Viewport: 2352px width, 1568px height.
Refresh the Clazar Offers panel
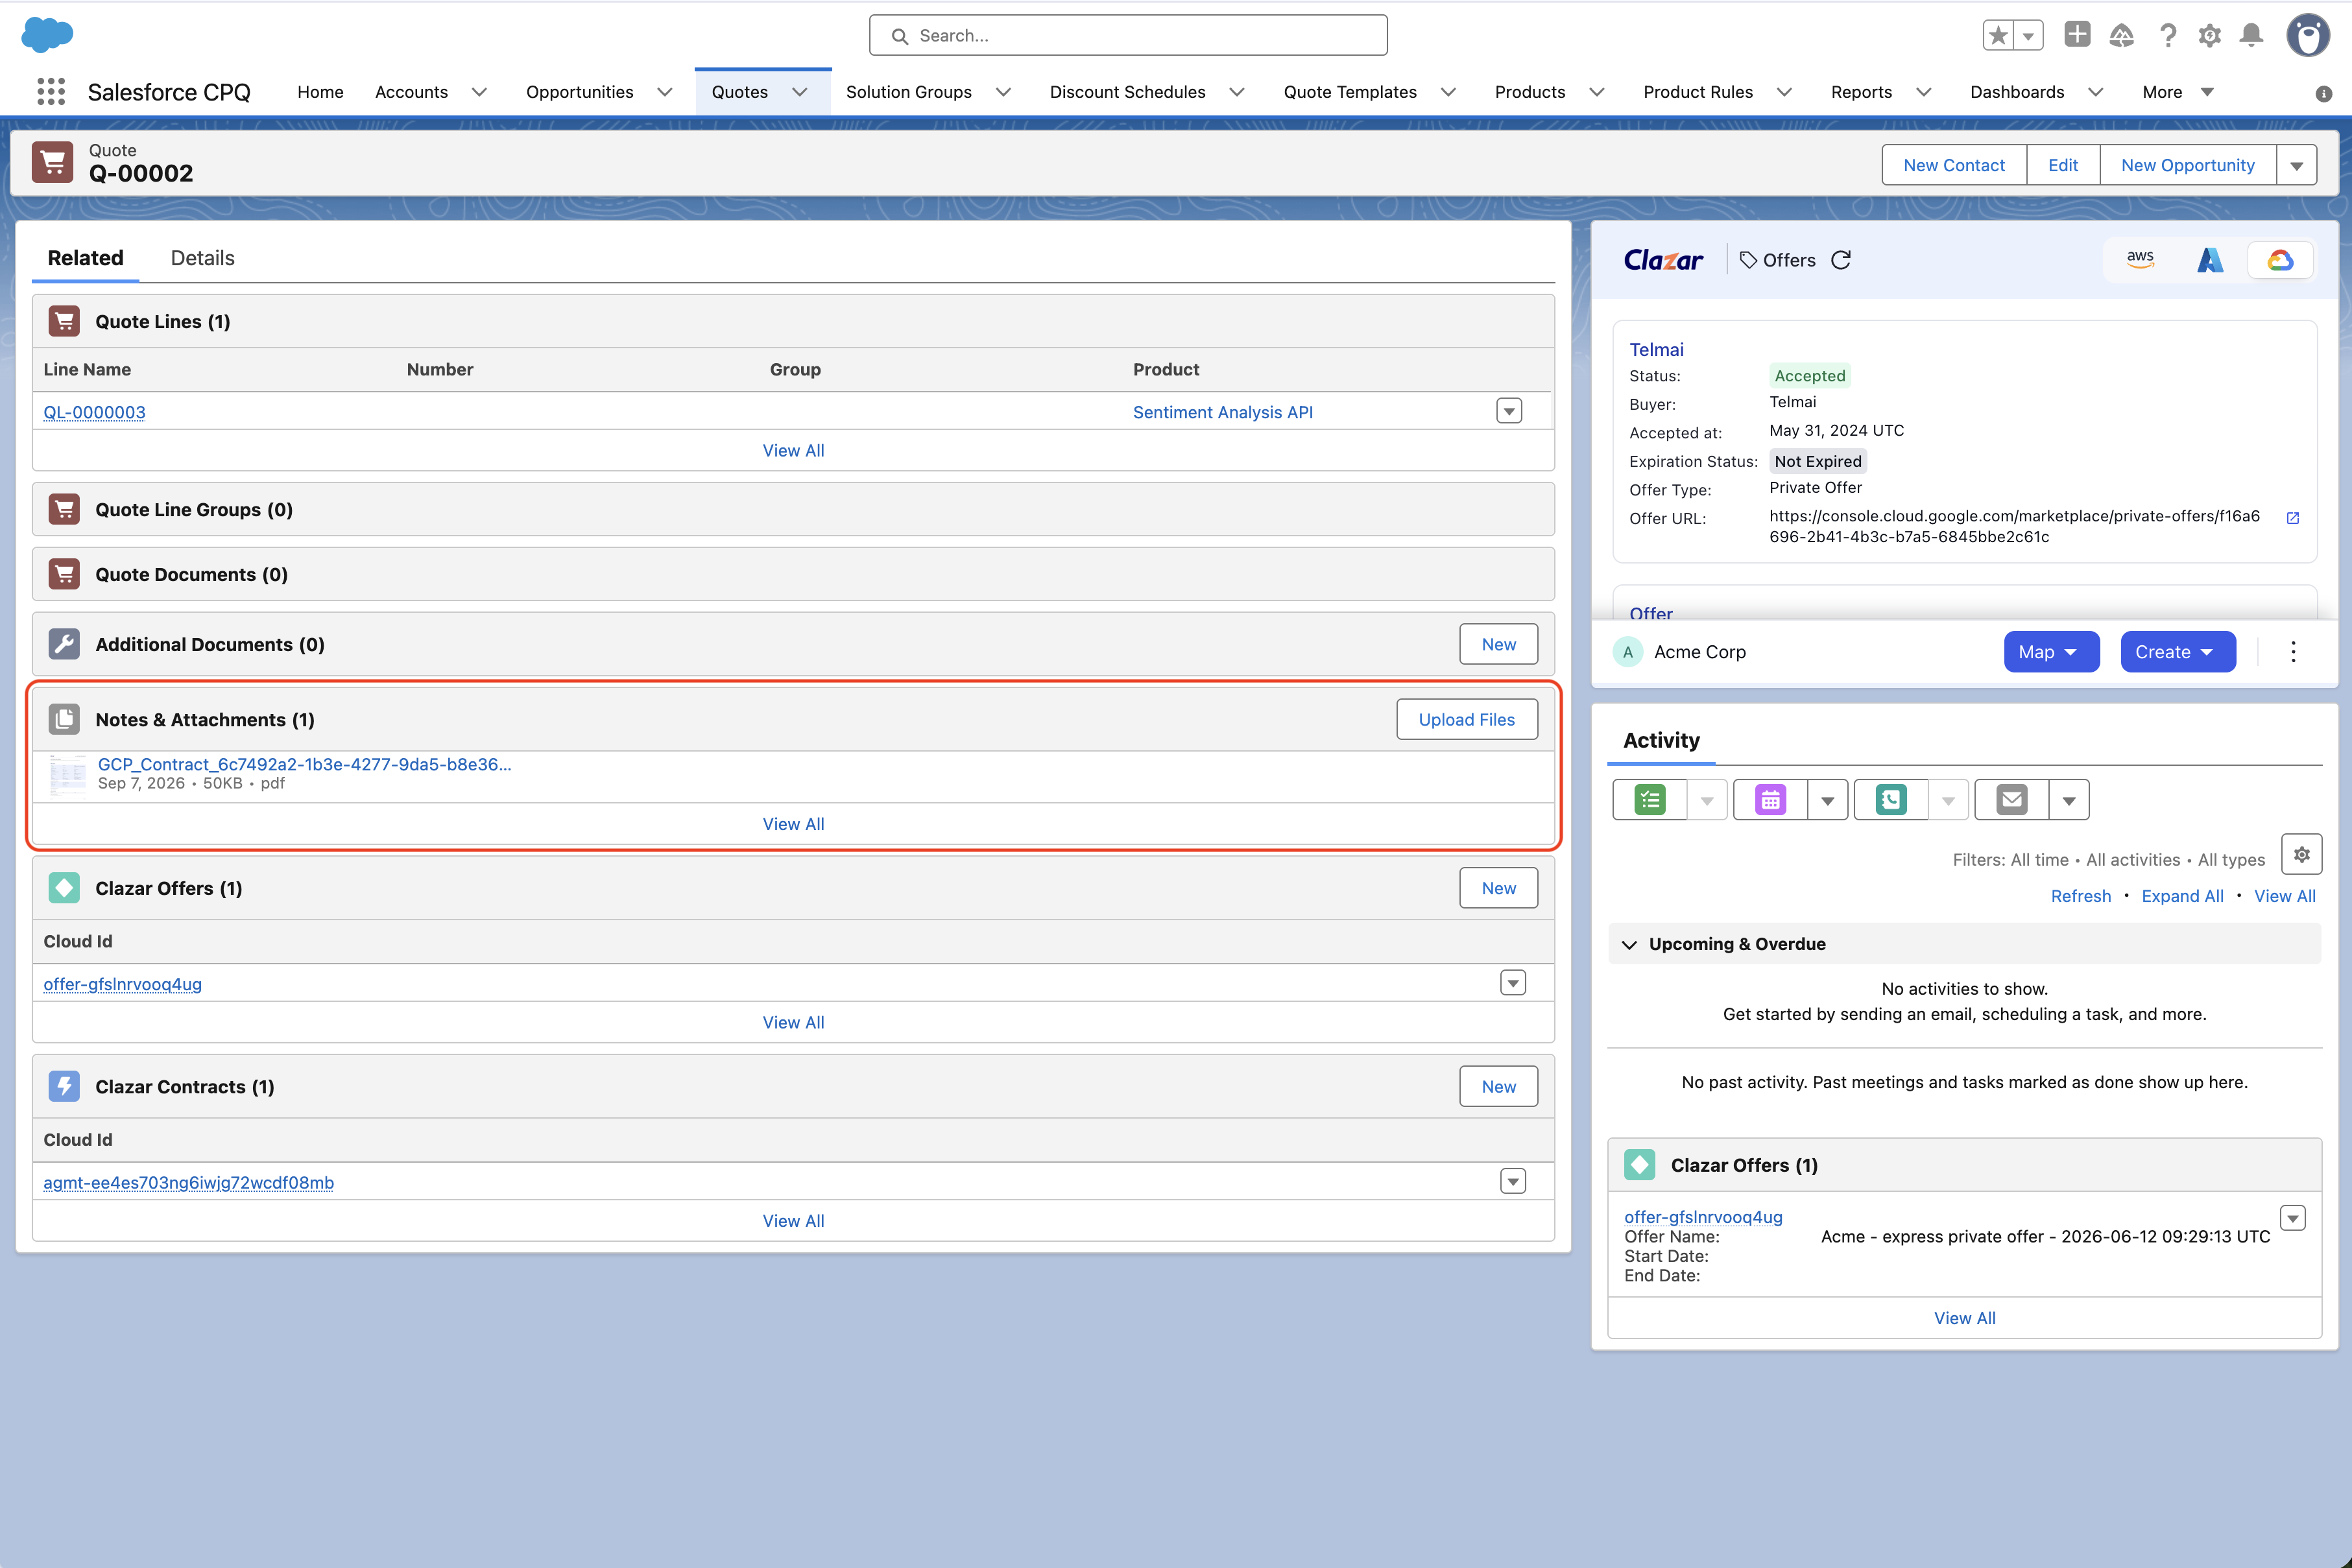coord(1841,260)
